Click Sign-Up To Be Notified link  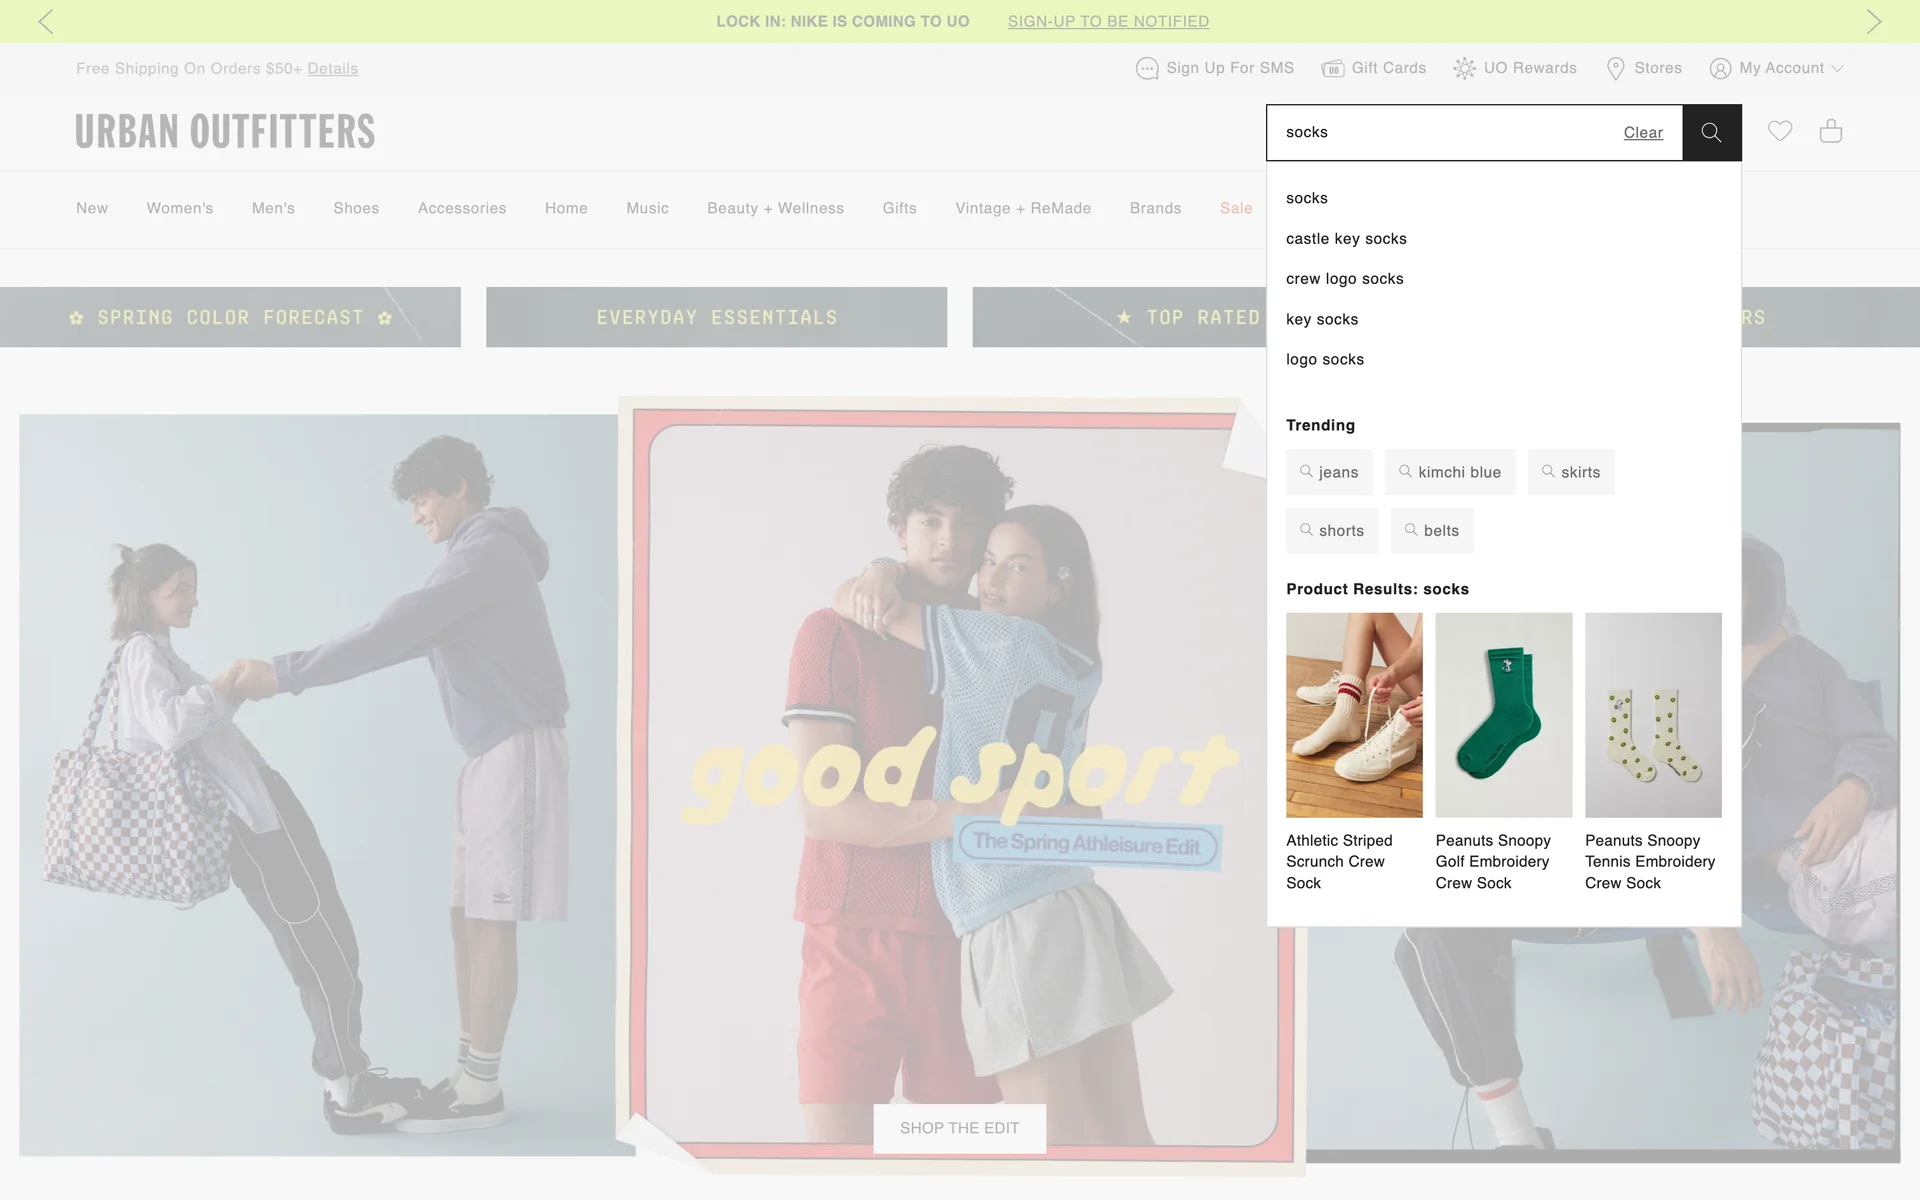tap(1108, 21)
